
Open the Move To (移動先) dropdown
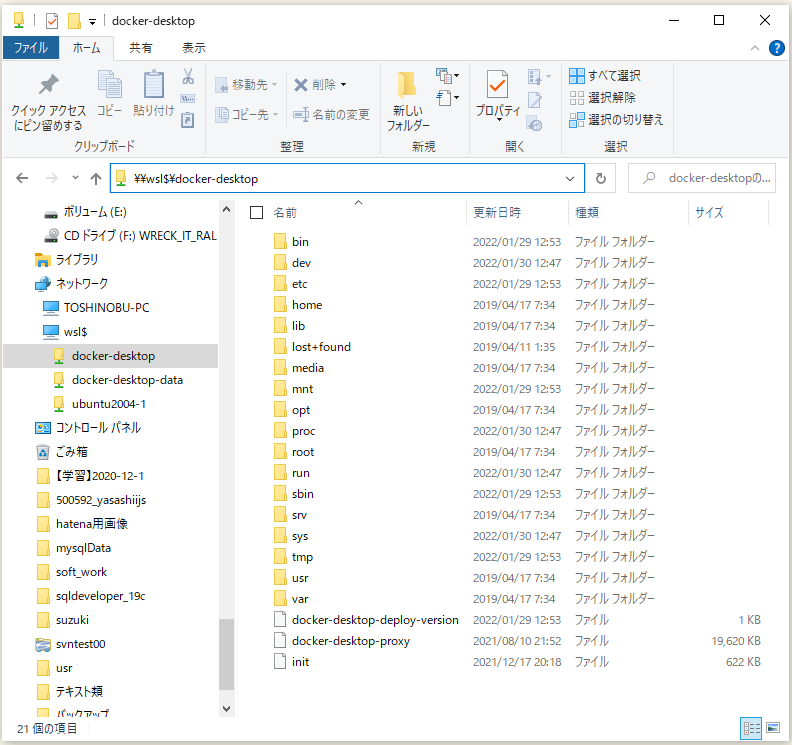pos(246,85)
